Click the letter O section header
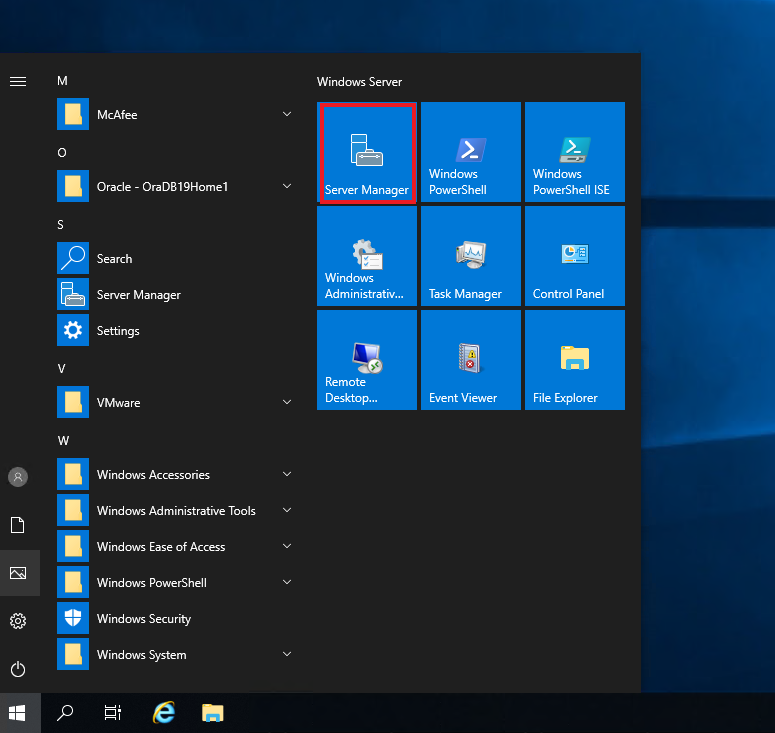The image size is (775, 733). (62, 153)
